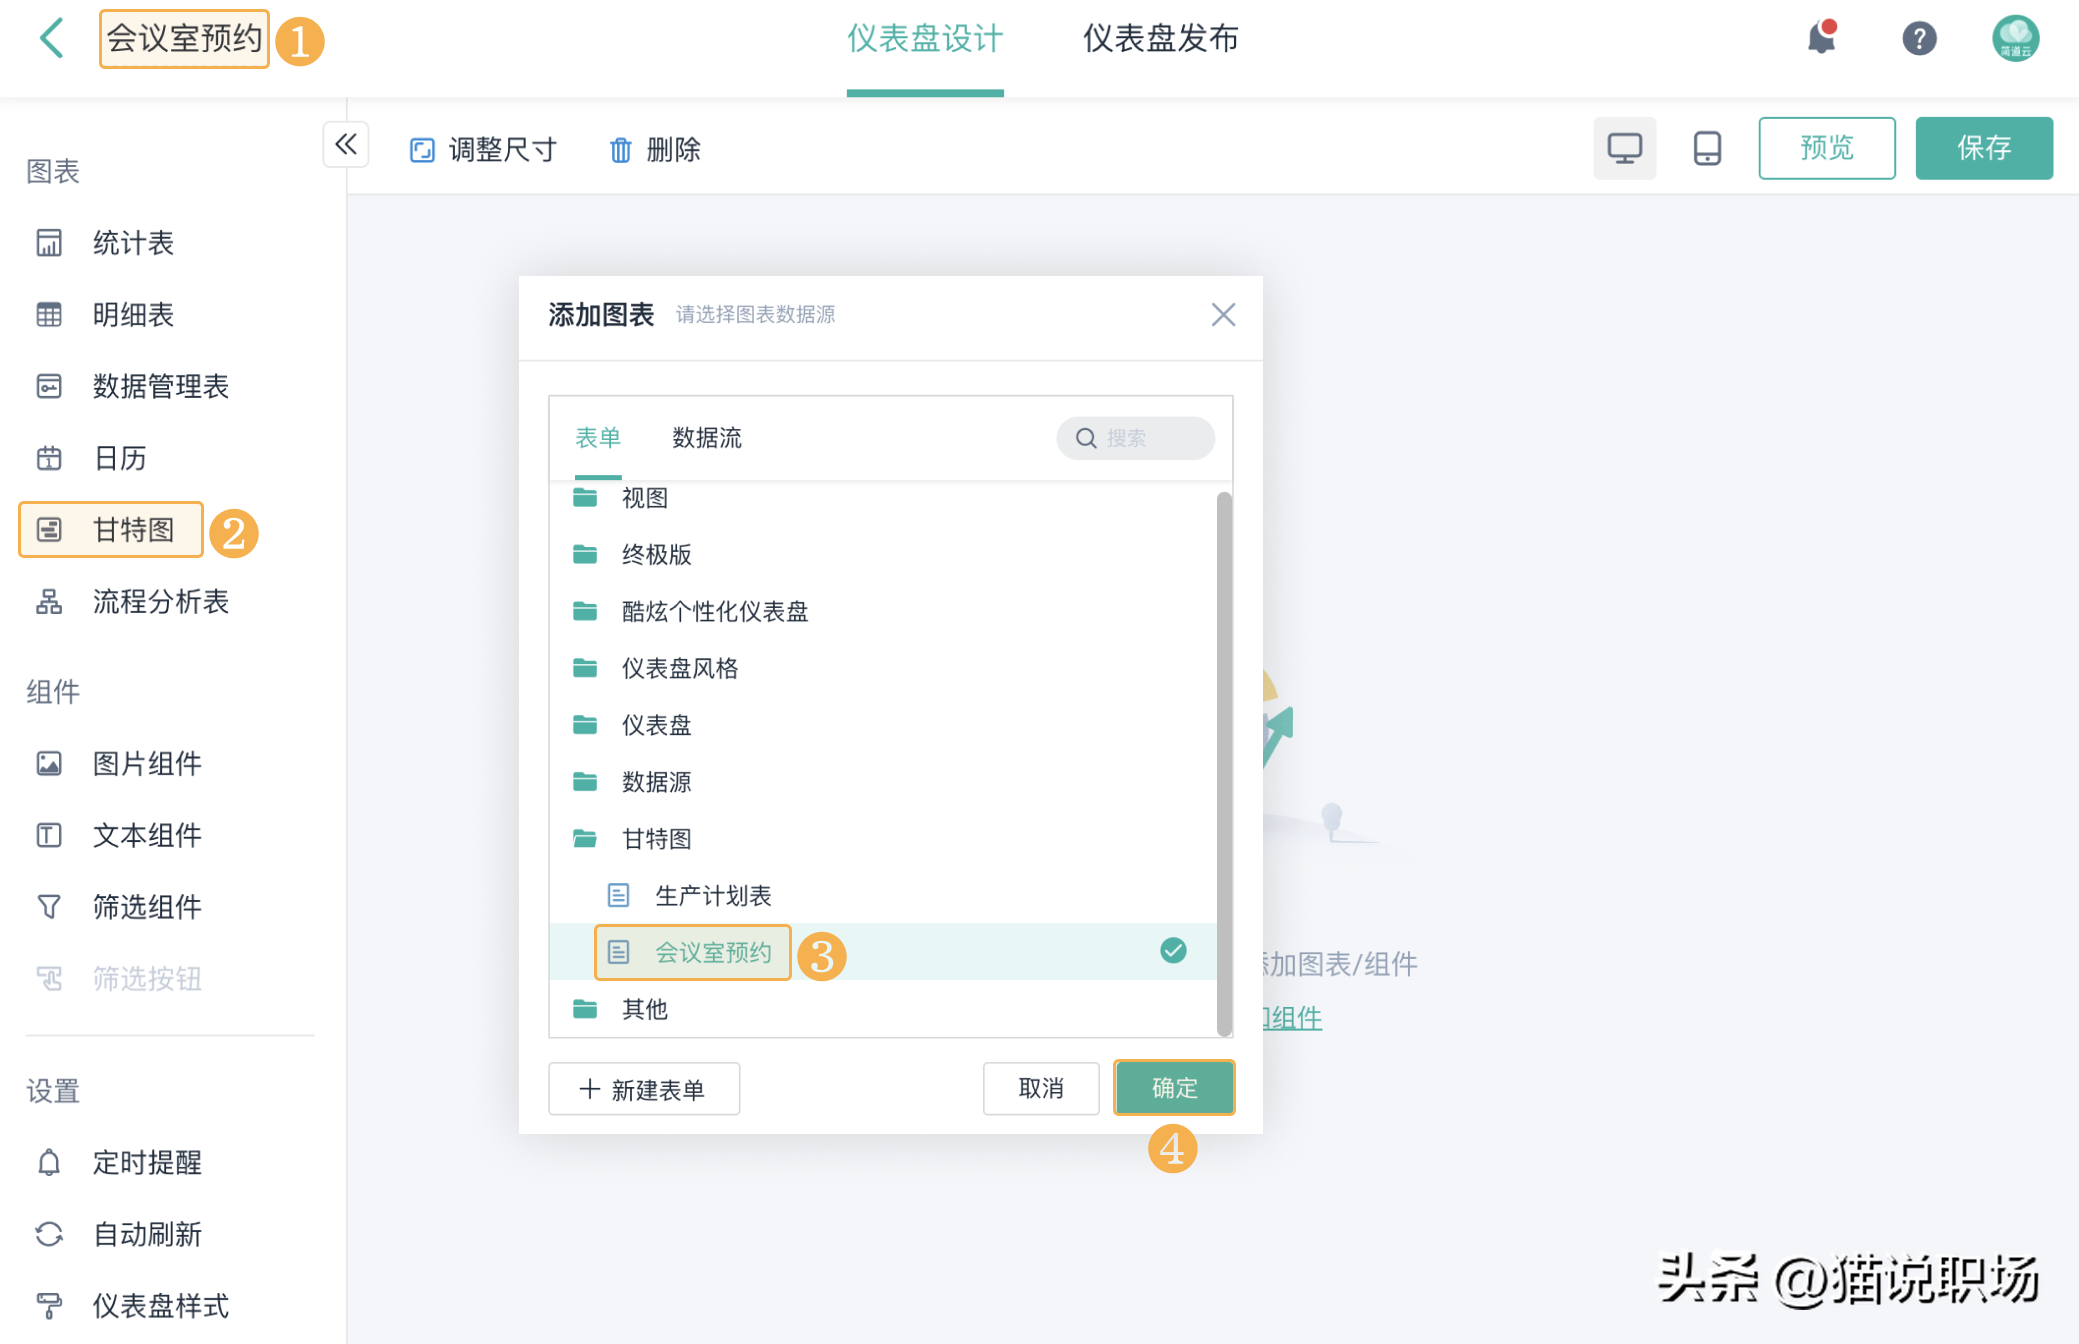Select the 会议室预约 form entry
Image resolution: width=2079 pixels, height=1344 pixels.
pyautogui.click(x=712, y=952)
